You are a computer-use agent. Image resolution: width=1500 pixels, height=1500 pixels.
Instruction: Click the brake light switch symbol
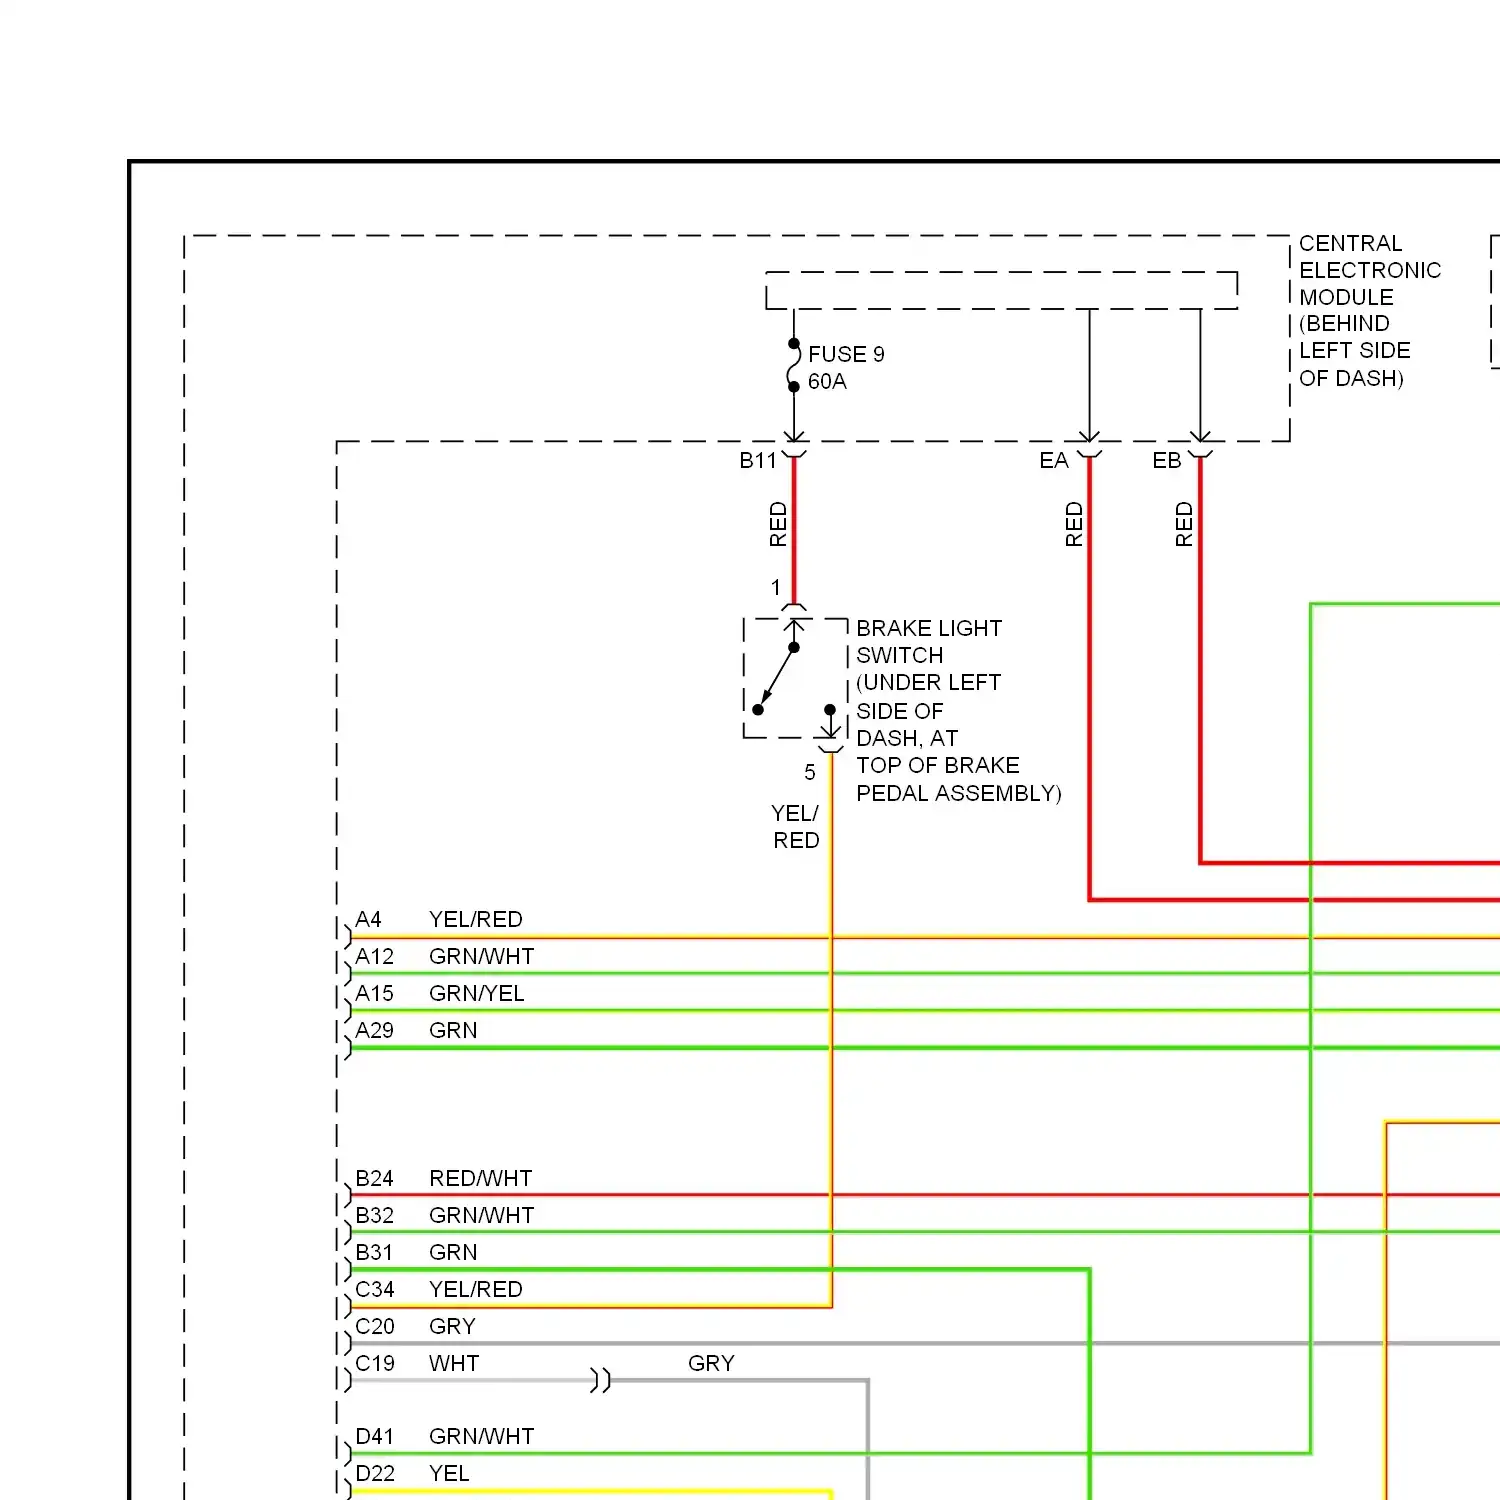(x=795, y=678)
